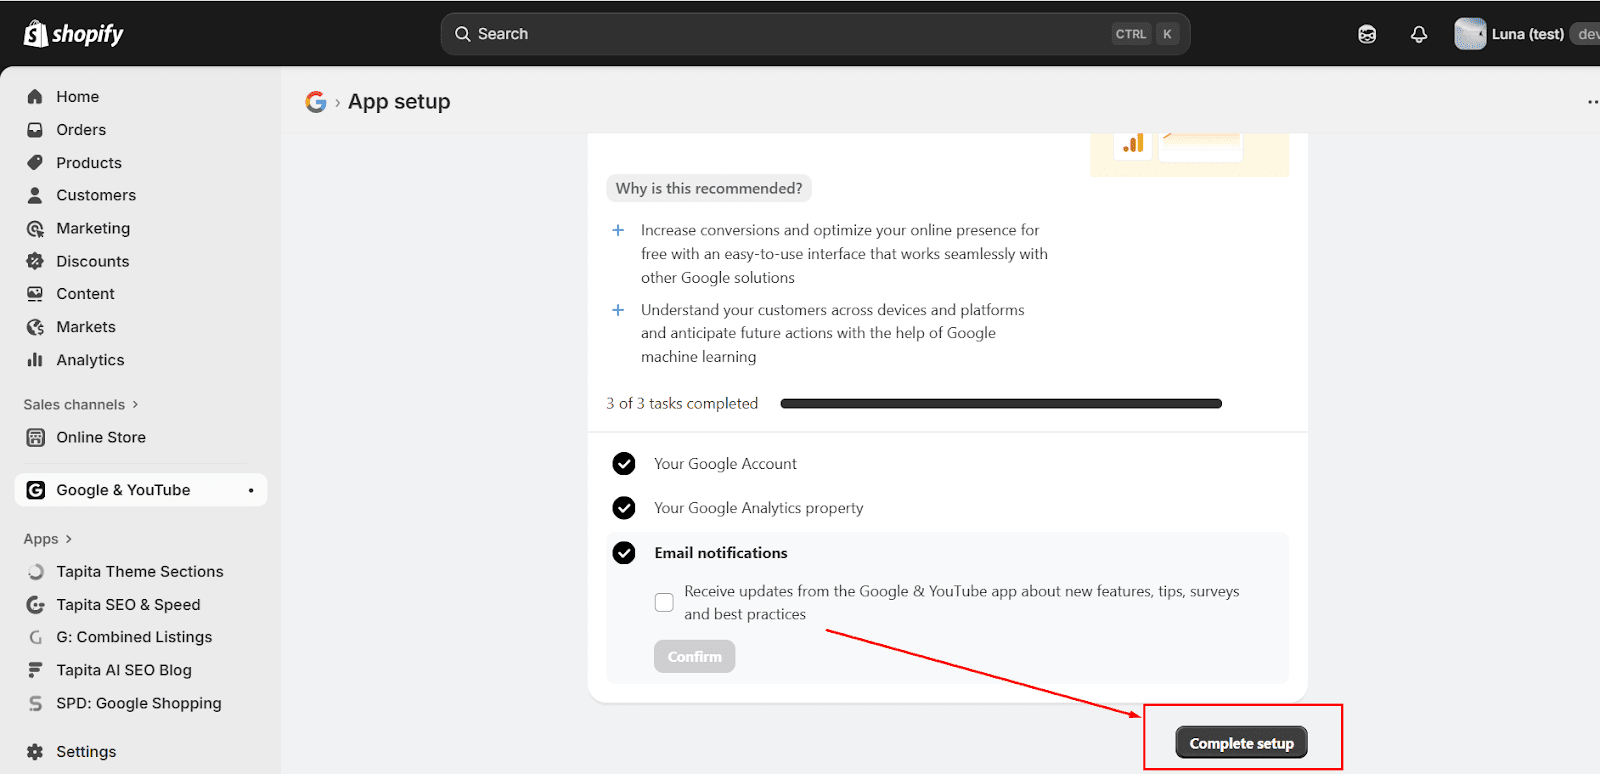Click the Confirm button
This screenshot has height=774, width=1600.
pos(694,656)
